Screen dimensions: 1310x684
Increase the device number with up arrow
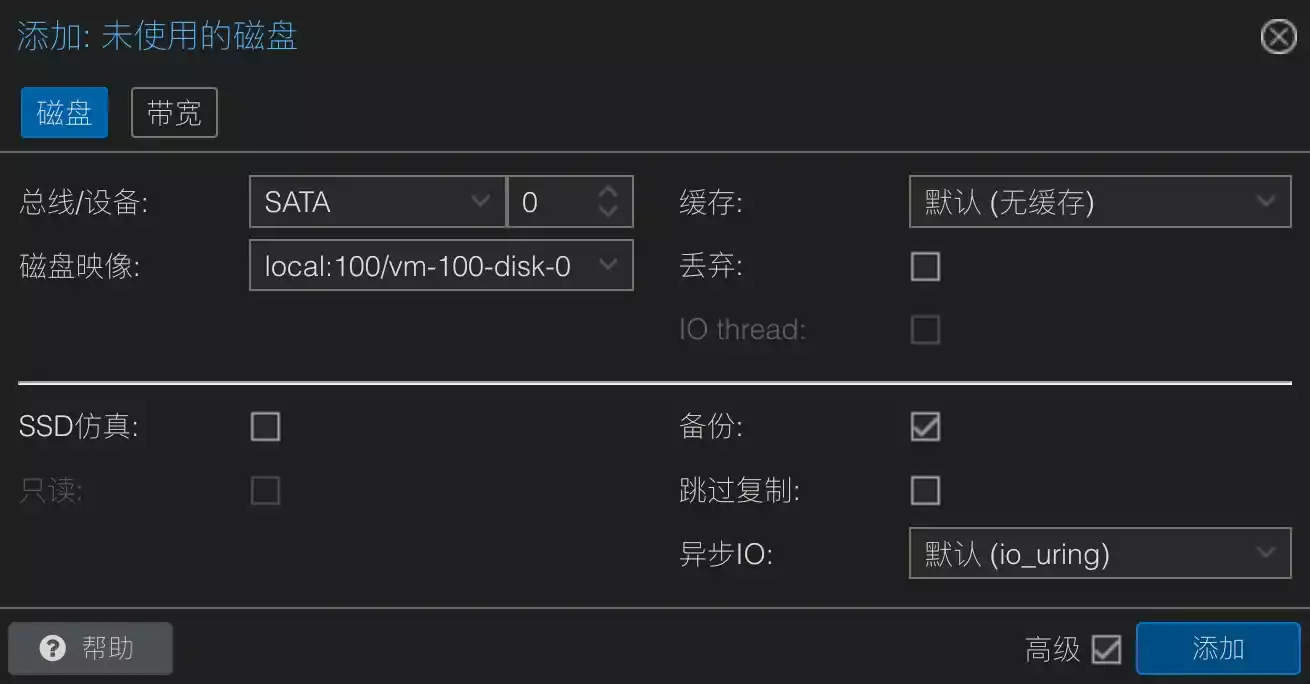608,193
